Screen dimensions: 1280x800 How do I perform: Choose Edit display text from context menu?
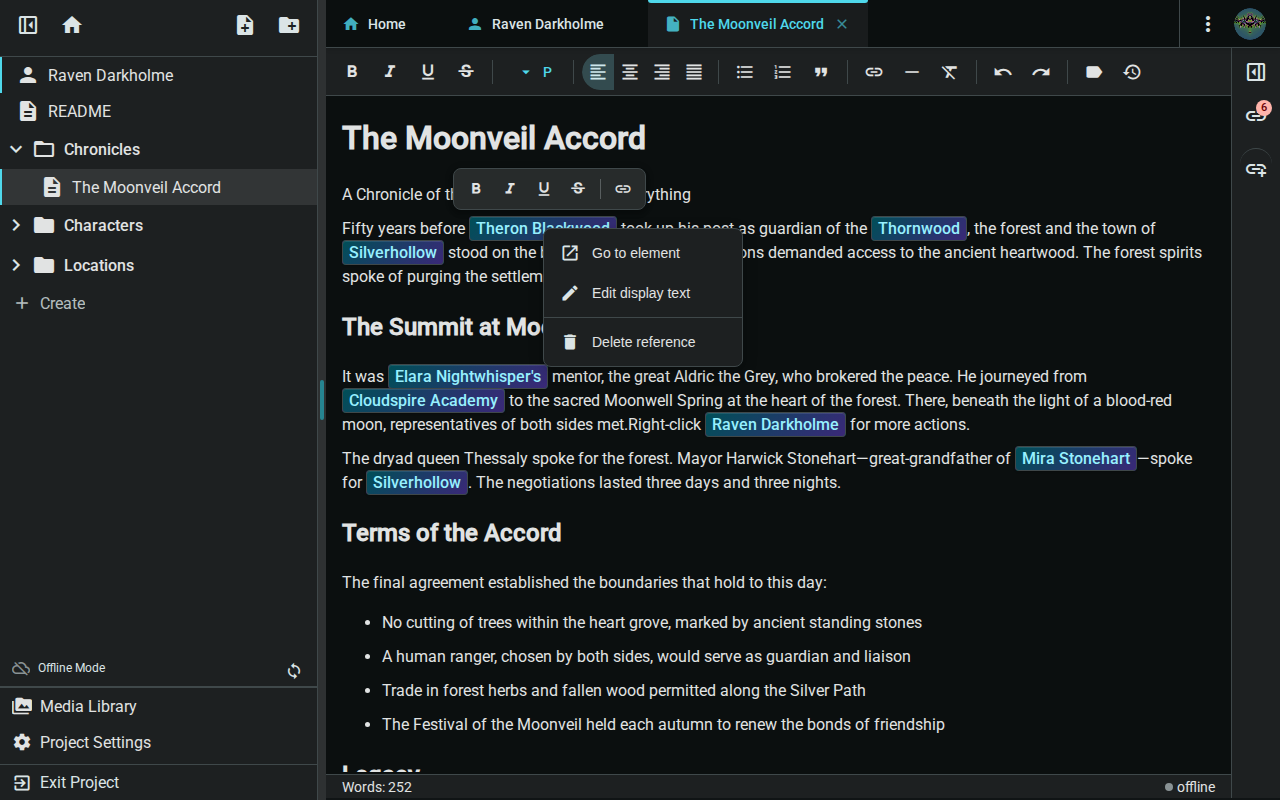(x=640, y=293)
